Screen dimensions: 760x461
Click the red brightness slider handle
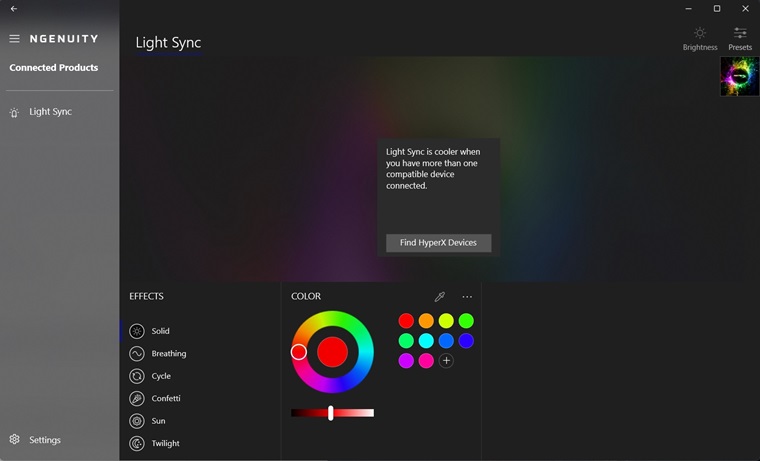coord(331,413)
